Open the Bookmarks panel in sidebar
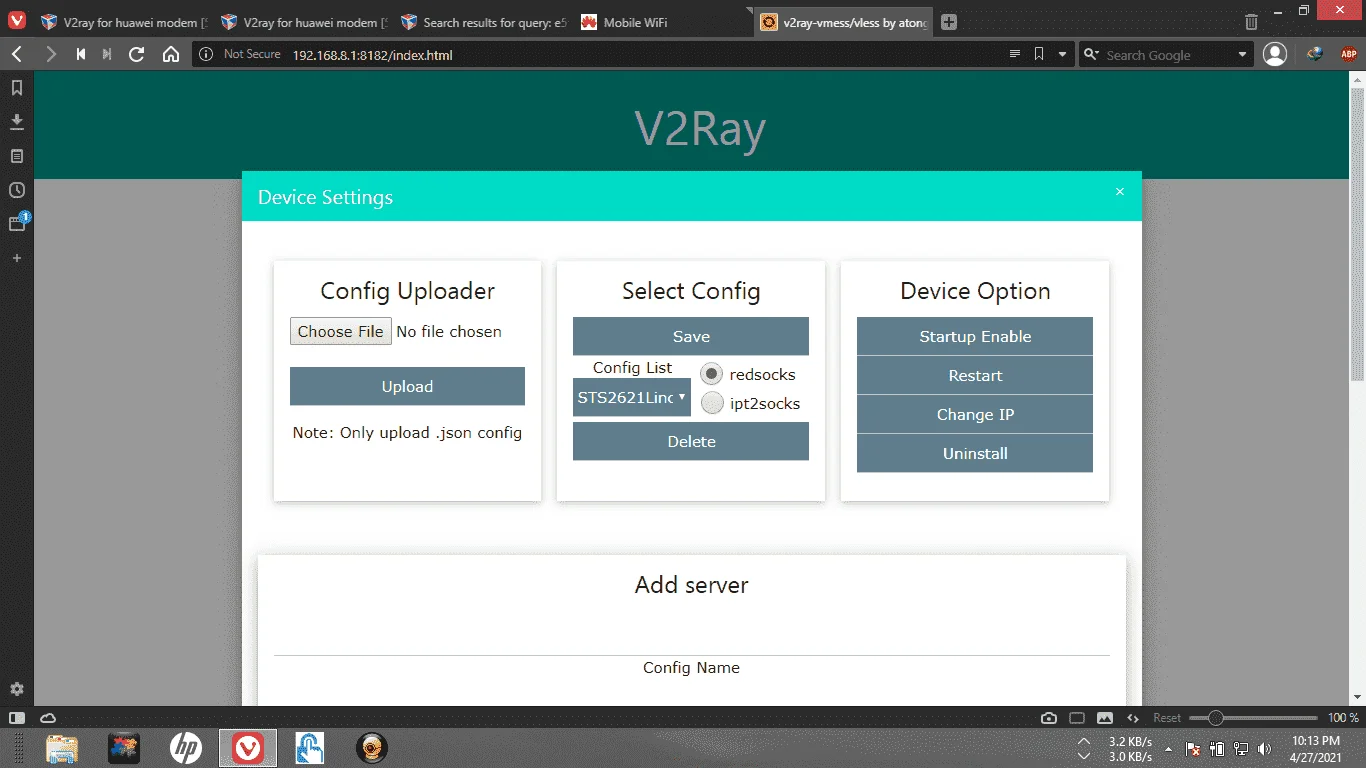This screenshot has width=1366, height=768. (x=17, y=88)
